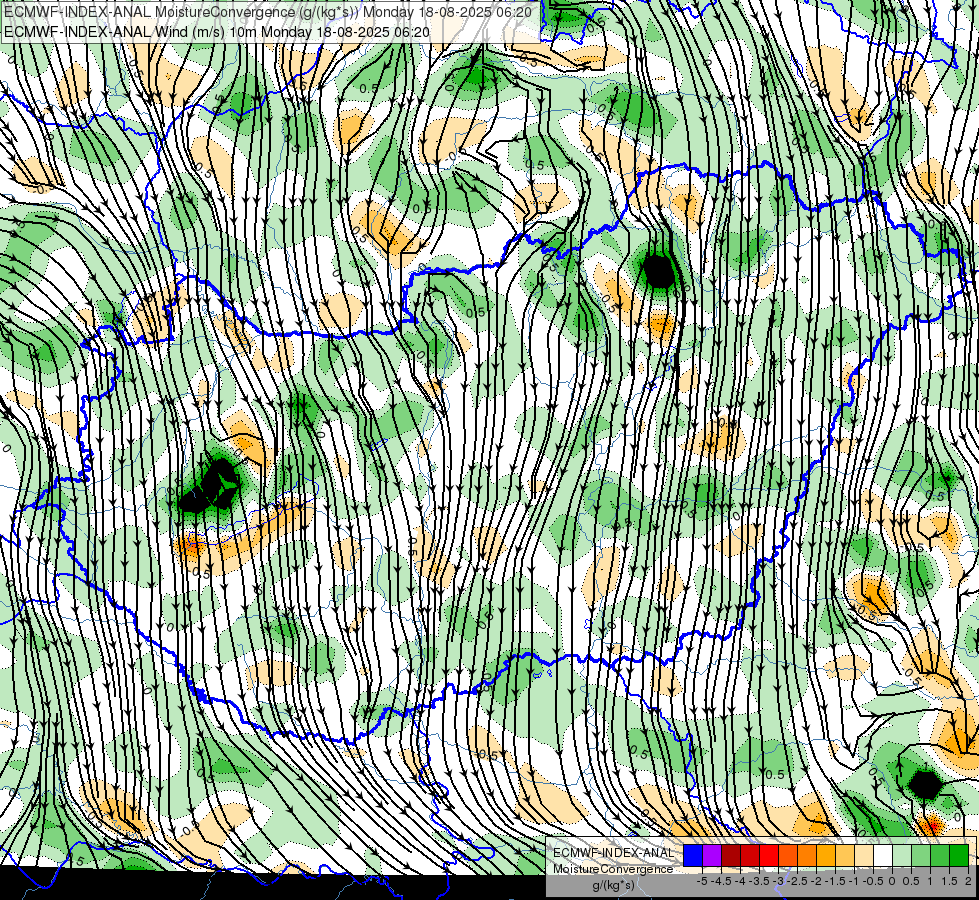Click the 'MoistureConvergence' label in legend box

coord(613,869)
